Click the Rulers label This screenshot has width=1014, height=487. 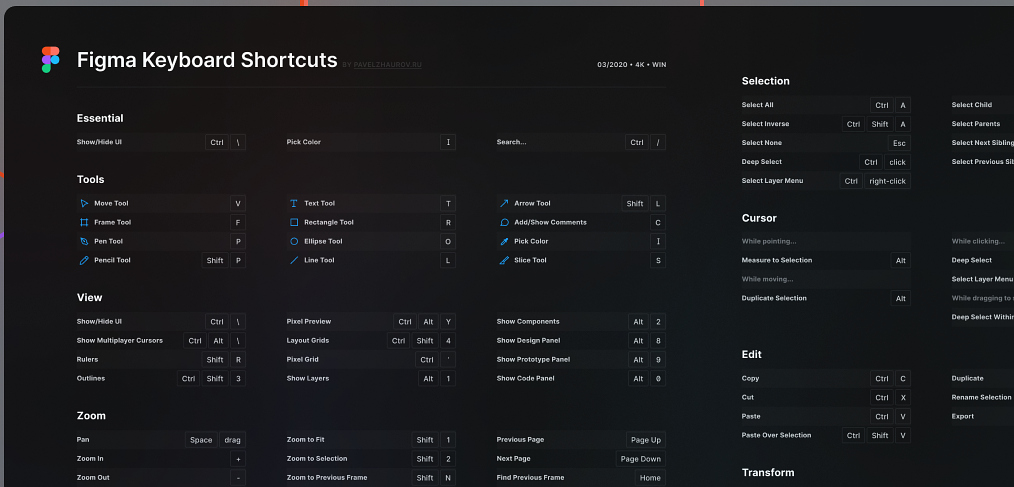[x=87, y=359]
